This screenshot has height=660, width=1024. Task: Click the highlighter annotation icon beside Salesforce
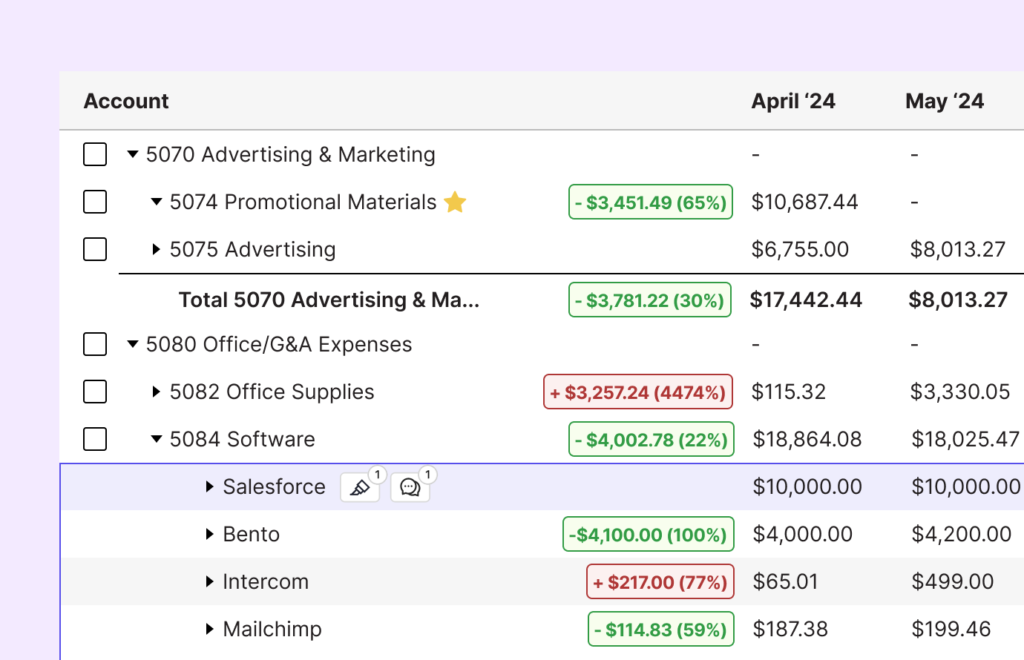[x=359, y=488]
